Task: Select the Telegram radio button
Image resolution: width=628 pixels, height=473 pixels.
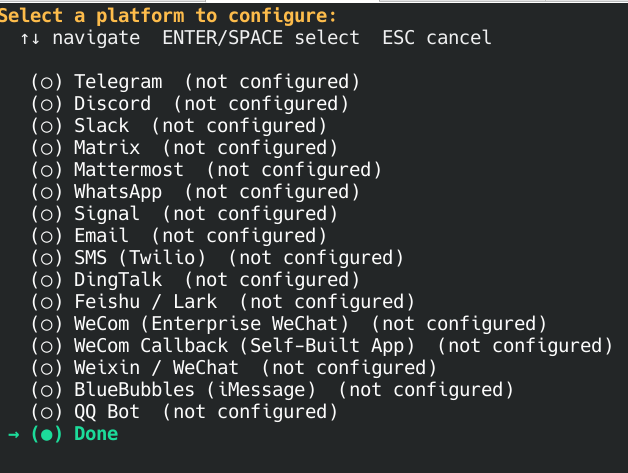Action: click(x=47, y=82)
